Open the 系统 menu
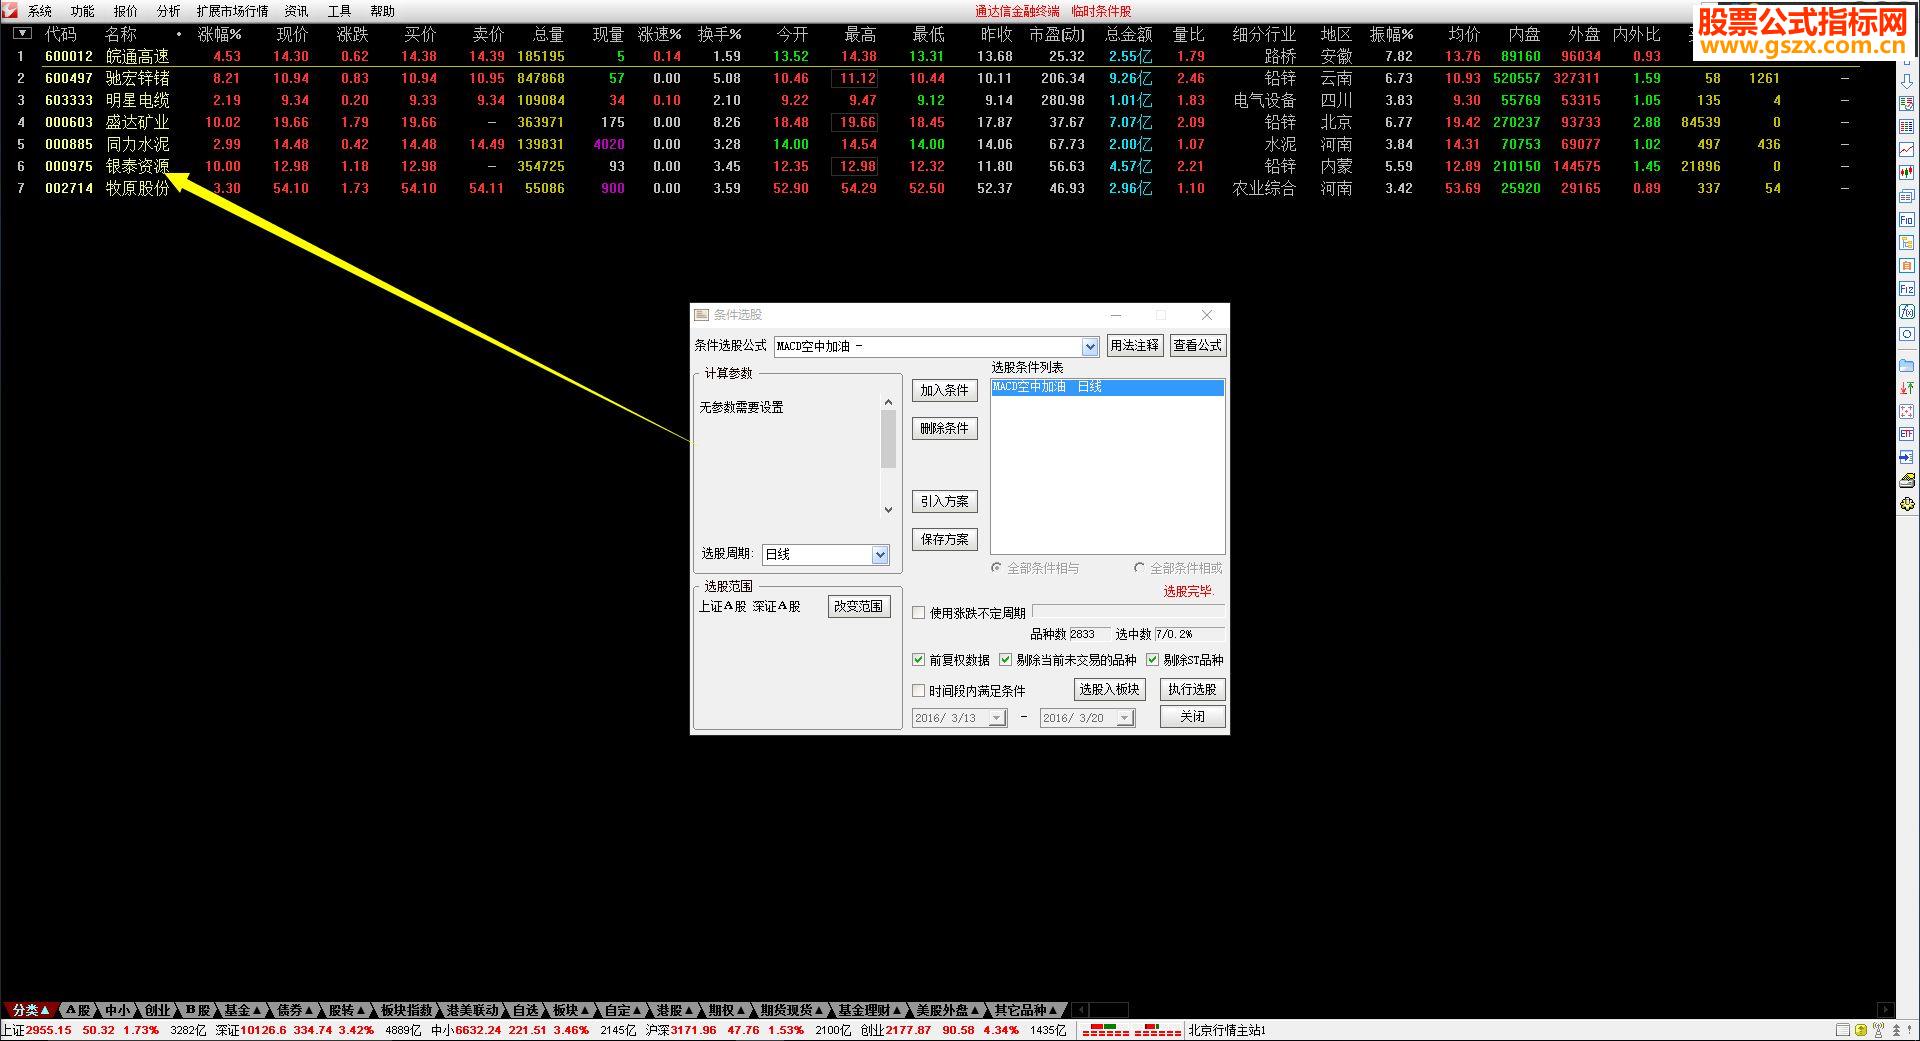Viewport: 1920px width, 1041px height. pos(40,11)
